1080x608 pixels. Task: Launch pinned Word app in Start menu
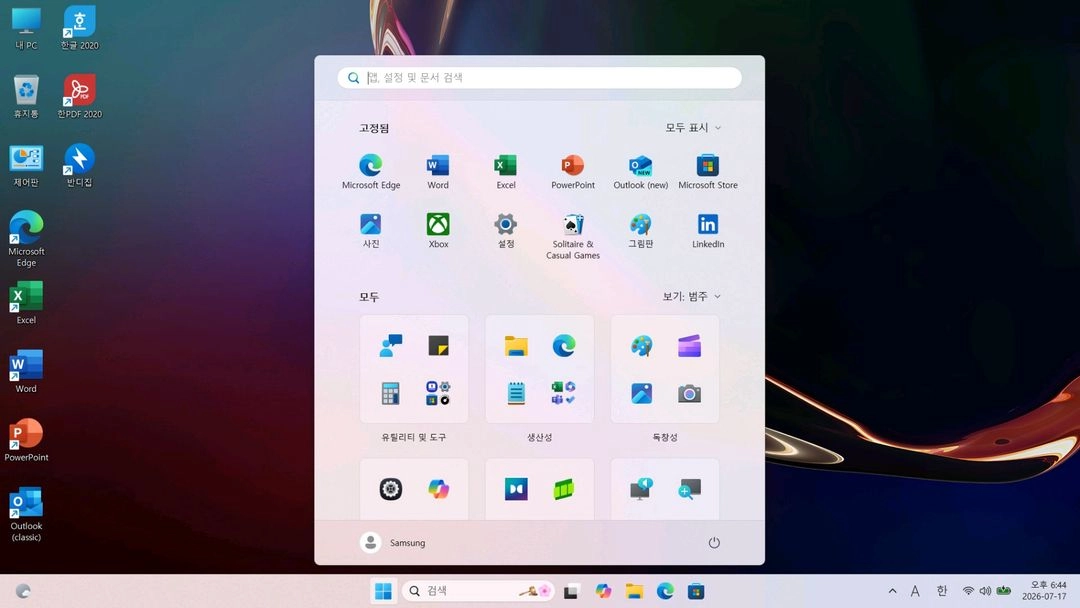tap(438, 171)
